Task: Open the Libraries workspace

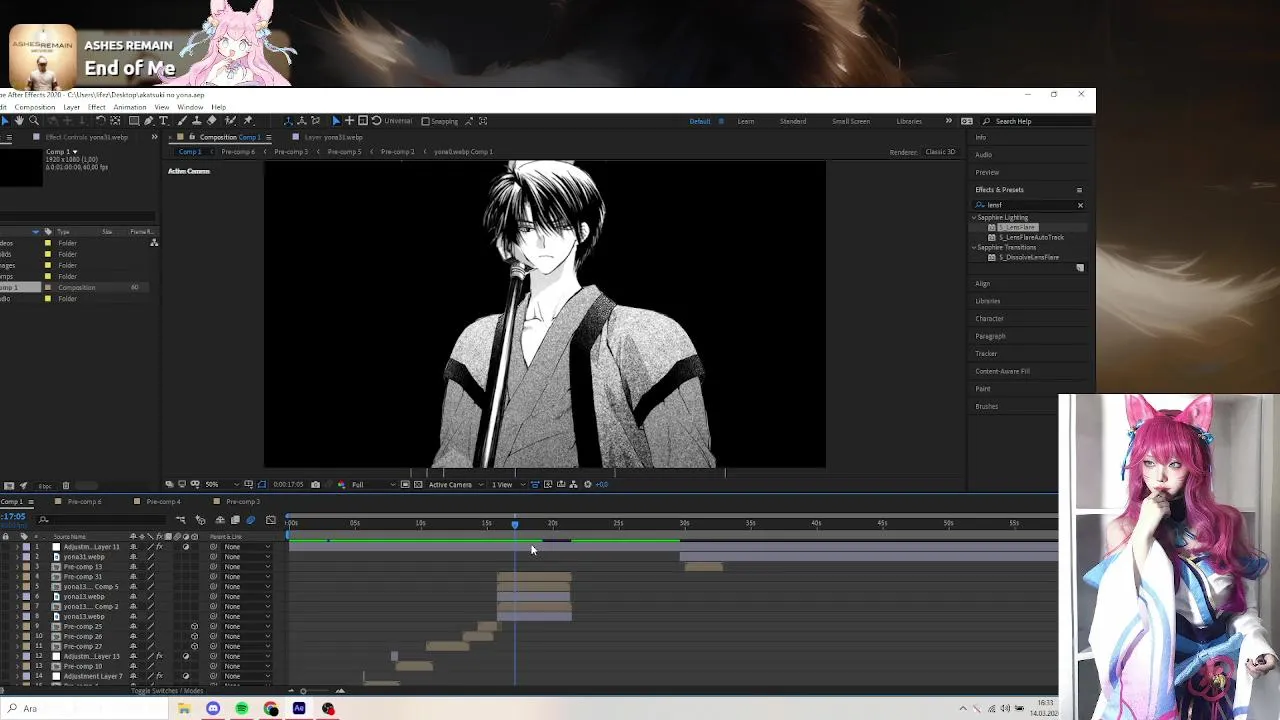Action: pos(909,121)
